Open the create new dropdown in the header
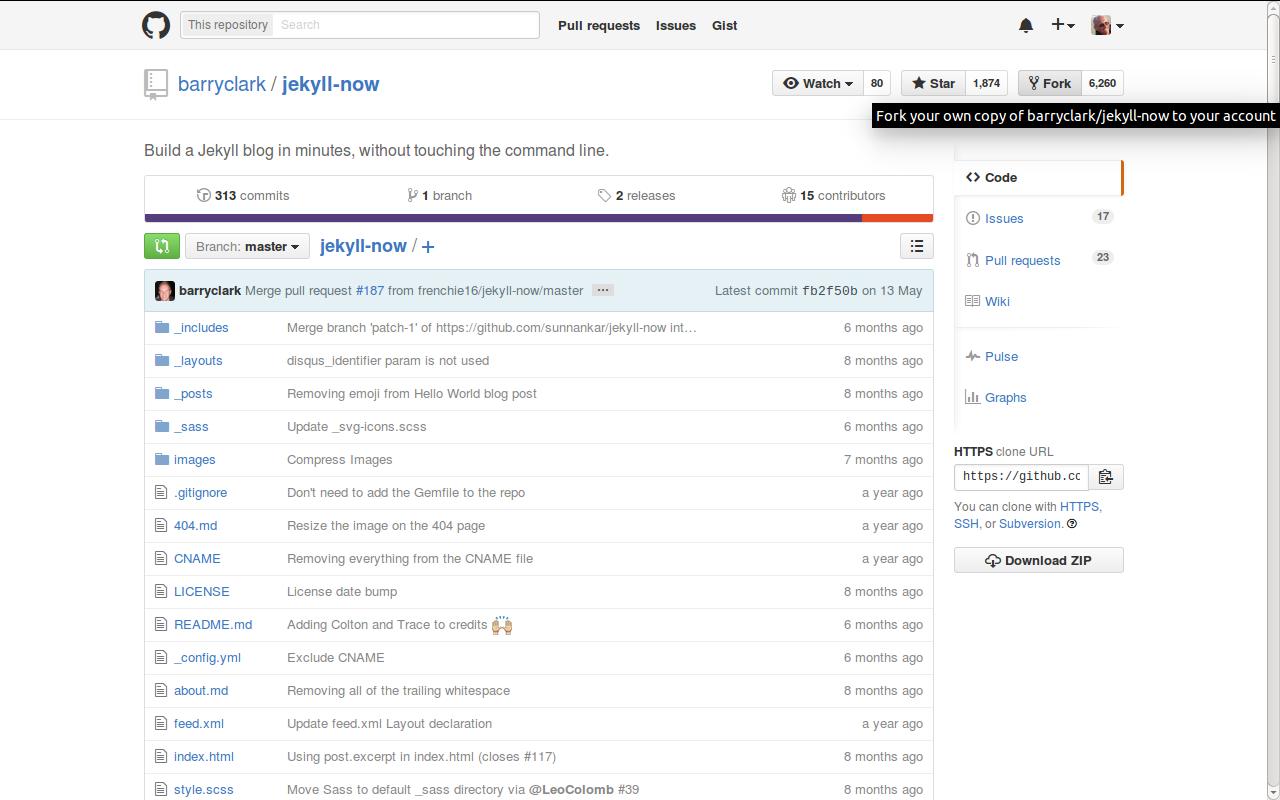The height and width of the screenshot is (800, 1280). 1062,25
